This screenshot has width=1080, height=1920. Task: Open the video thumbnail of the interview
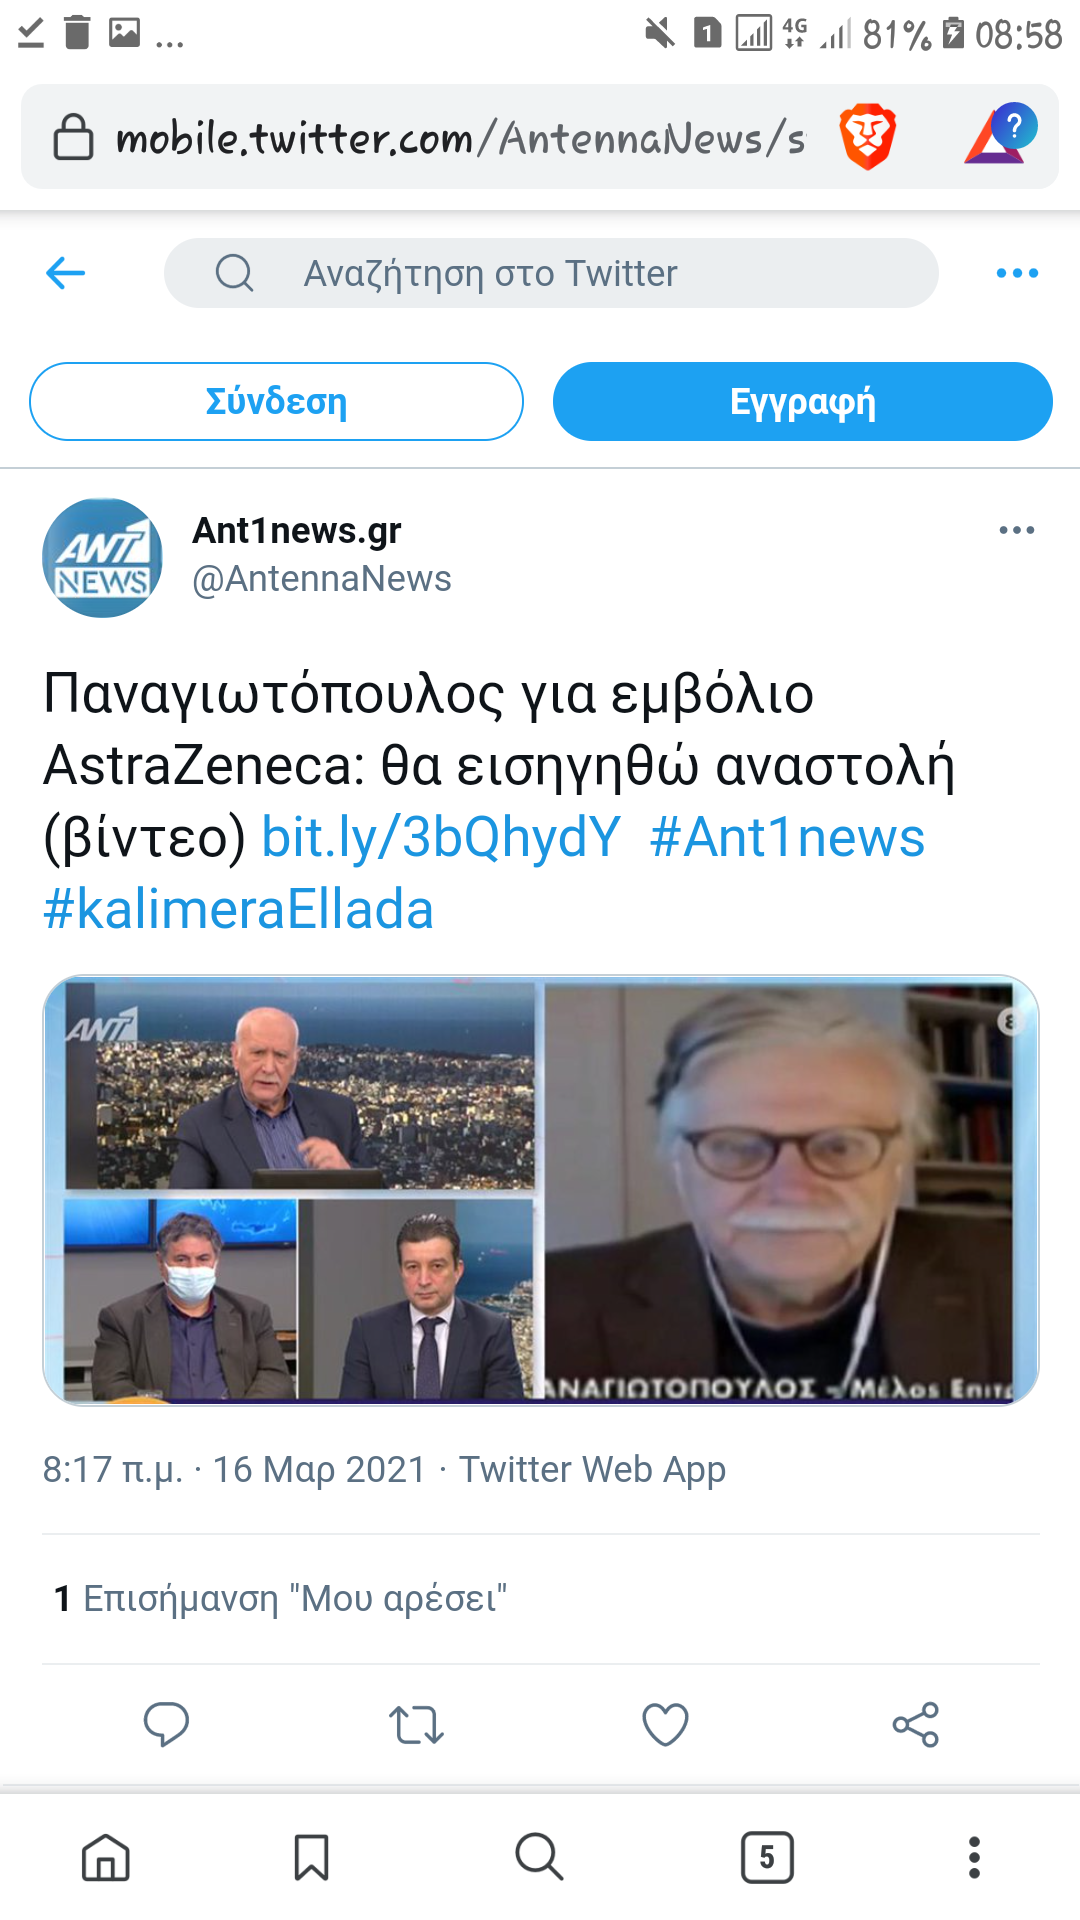click(x=541, y=1190)
